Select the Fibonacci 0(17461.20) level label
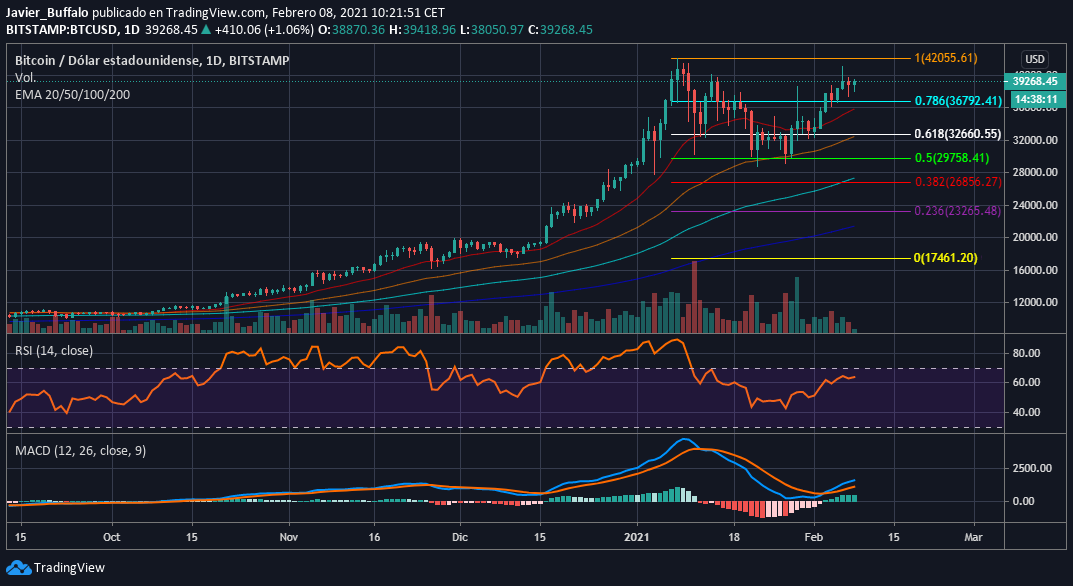The height and width of the screenshot is (586, 1073). click(946, 258)
